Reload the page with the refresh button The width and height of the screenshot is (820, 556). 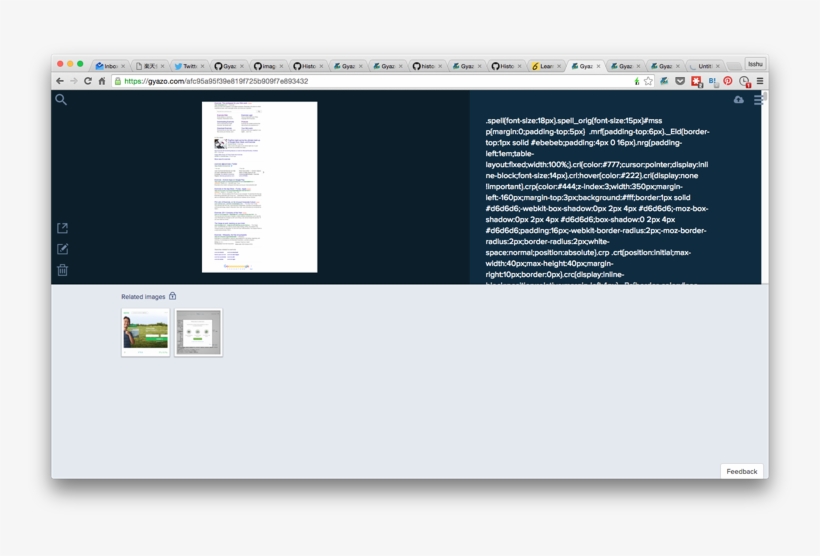pos(88,81)
